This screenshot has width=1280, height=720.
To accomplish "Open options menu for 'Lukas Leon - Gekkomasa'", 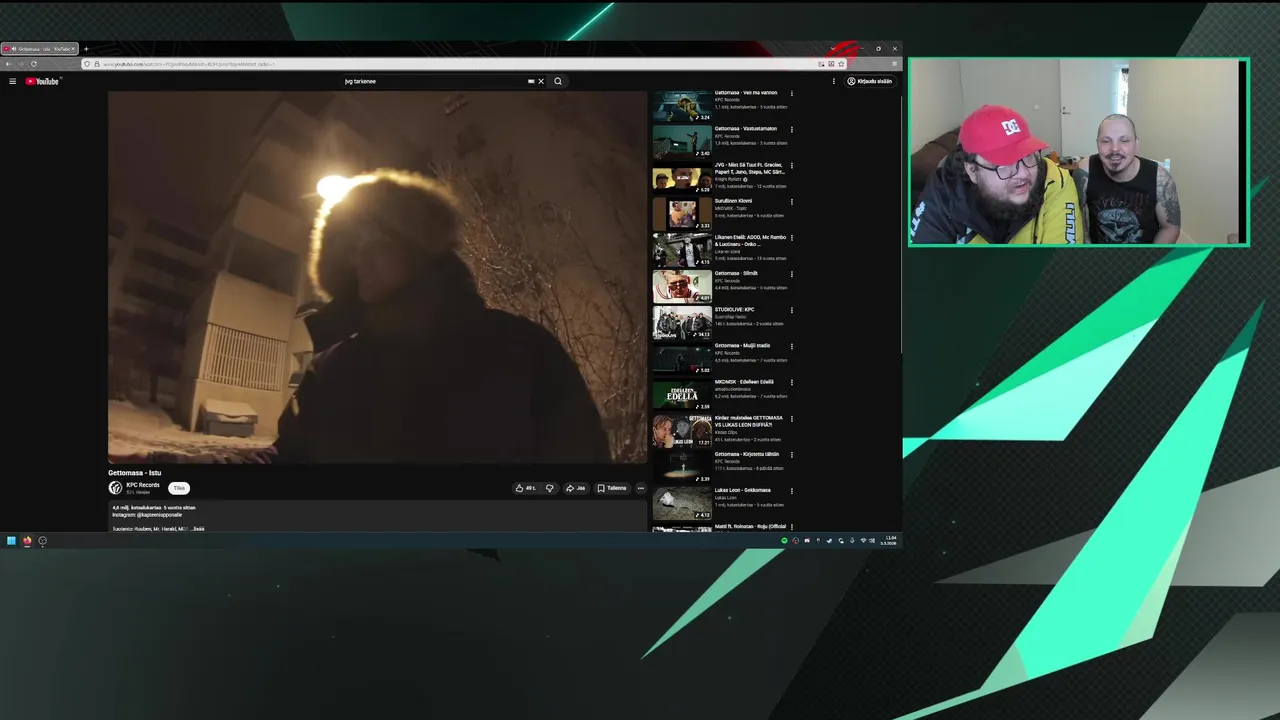I will tap(792, 491).
